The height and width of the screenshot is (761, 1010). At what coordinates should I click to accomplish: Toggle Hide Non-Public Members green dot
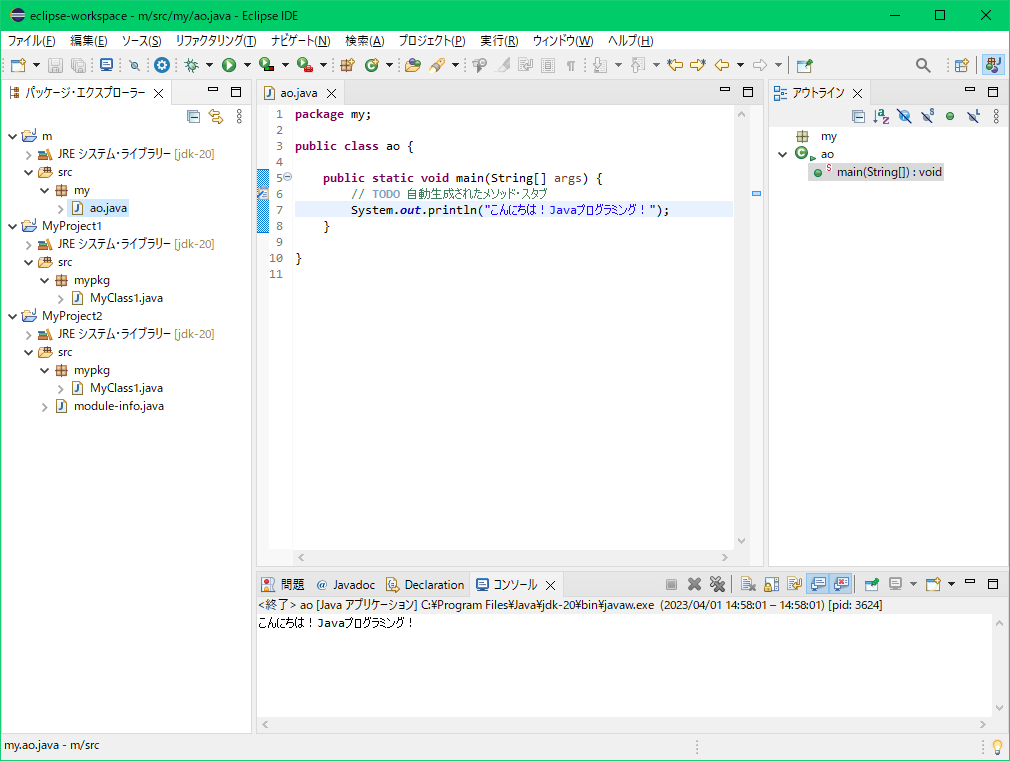pyautogui.click(x=950, y=117)
